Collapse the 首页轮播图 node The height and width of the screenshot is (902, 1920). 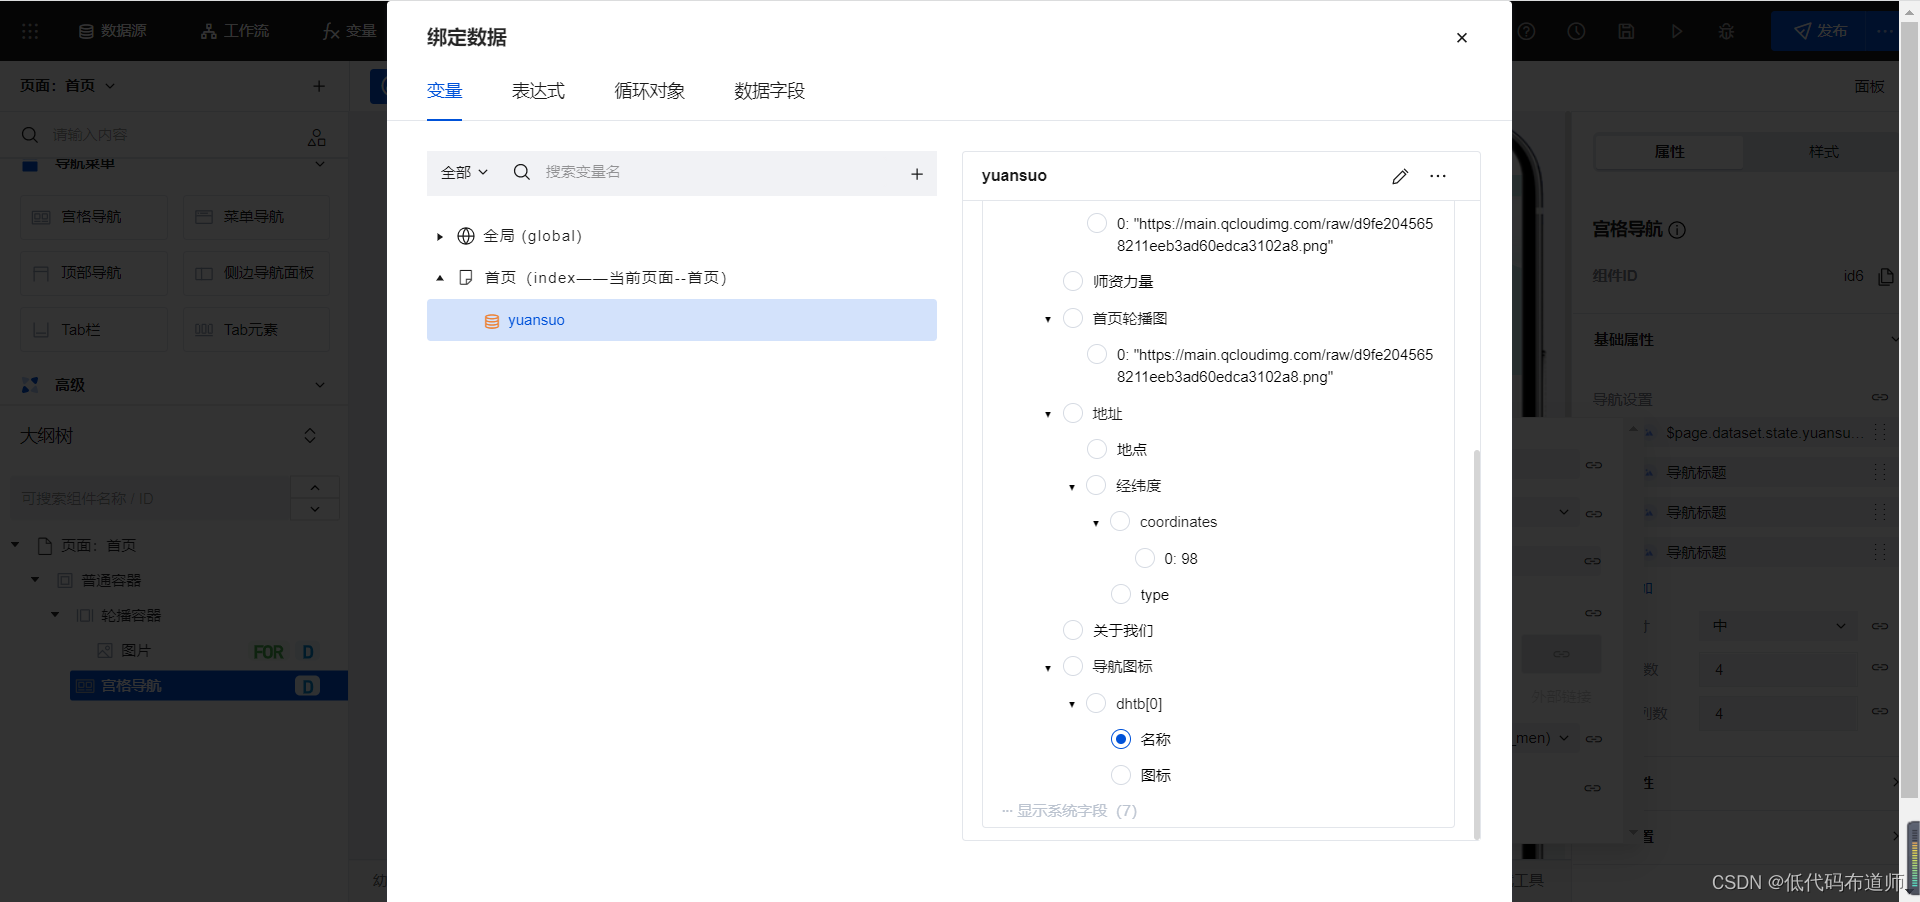[x=1047, y=319]
